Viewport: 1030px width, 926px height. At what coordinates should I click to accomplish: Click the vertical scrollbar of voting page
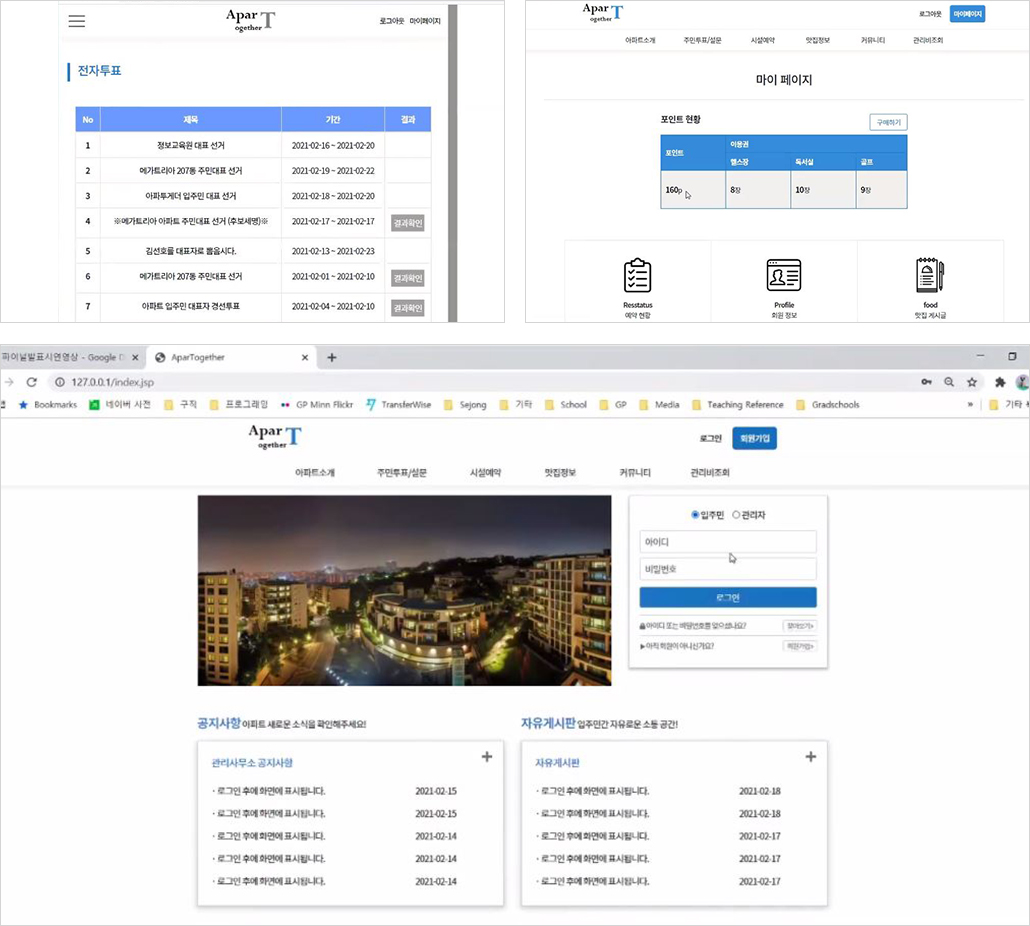tap(453, 163)
